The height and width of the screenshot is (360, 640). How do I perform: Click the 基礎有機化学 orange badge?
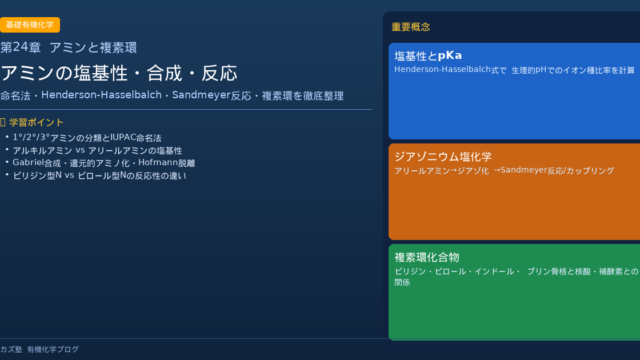coord(30,25)
